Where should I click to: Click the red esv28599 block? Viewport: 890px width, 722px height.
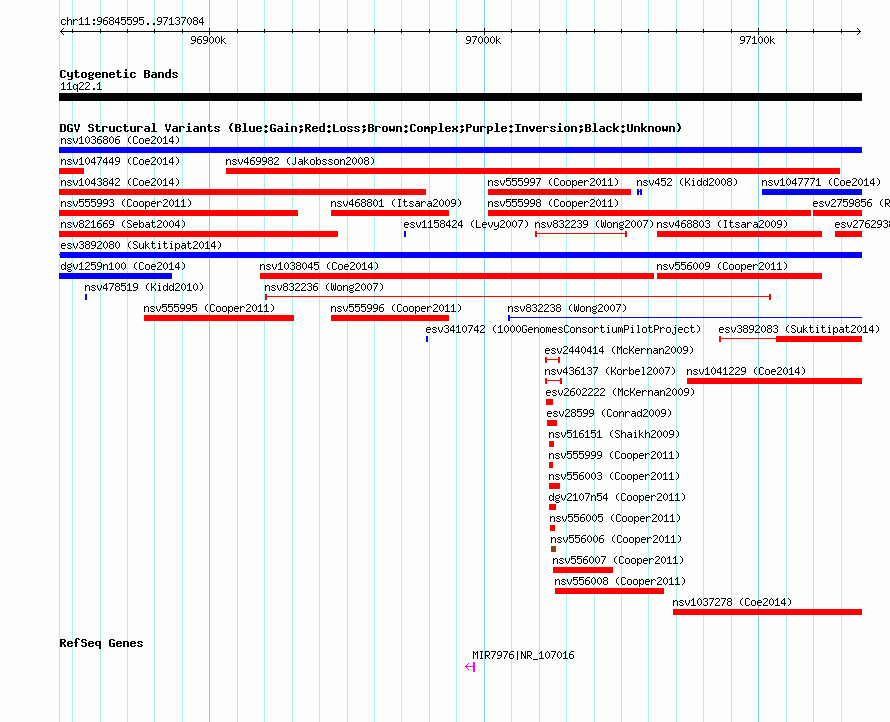552,423
